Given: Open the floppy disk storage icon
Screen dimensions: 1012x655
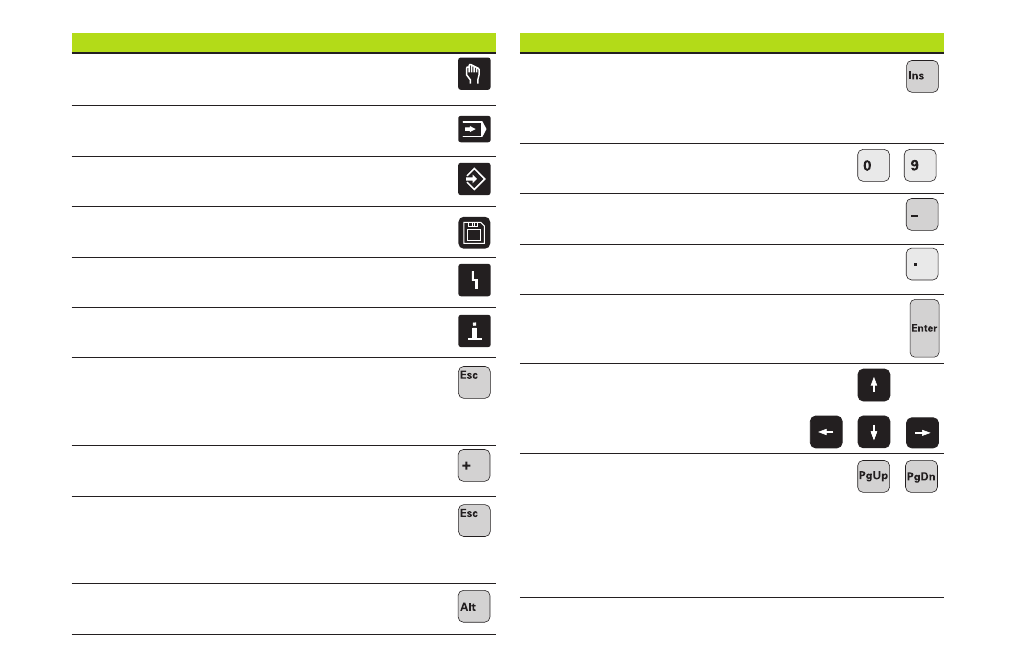Looking at the screenshot, I should 474,233.
